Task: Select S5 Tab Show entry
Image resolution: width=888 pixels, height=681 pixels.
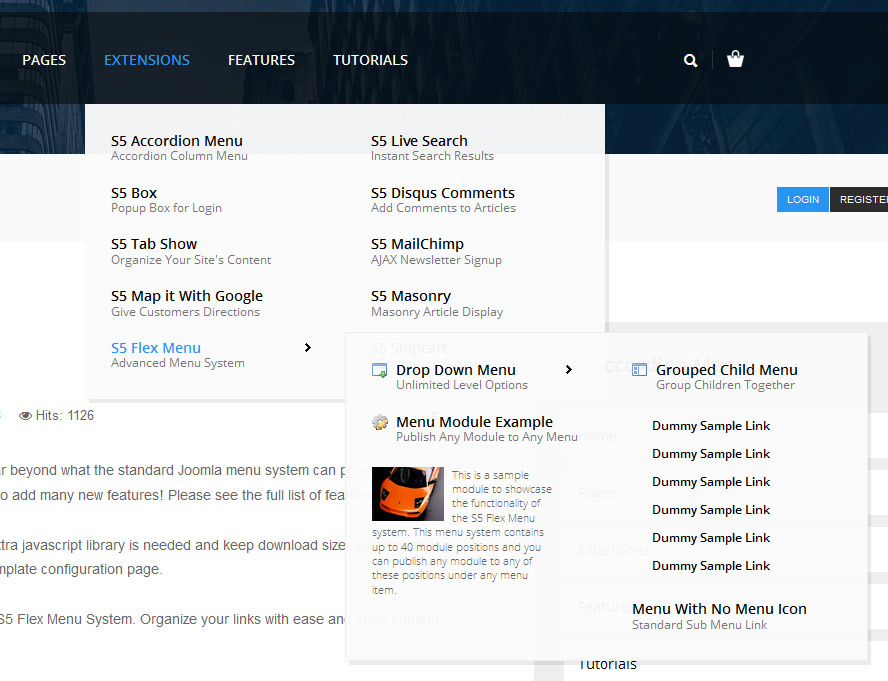Action: 154,244
